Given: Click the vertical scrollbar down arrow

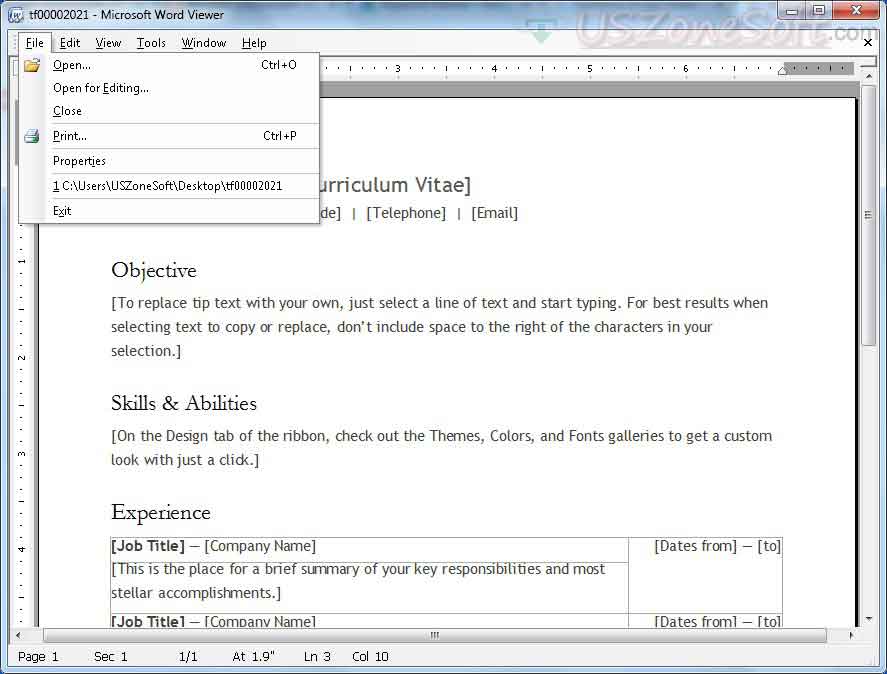Looking at the screenshot, I should [868, 620].
